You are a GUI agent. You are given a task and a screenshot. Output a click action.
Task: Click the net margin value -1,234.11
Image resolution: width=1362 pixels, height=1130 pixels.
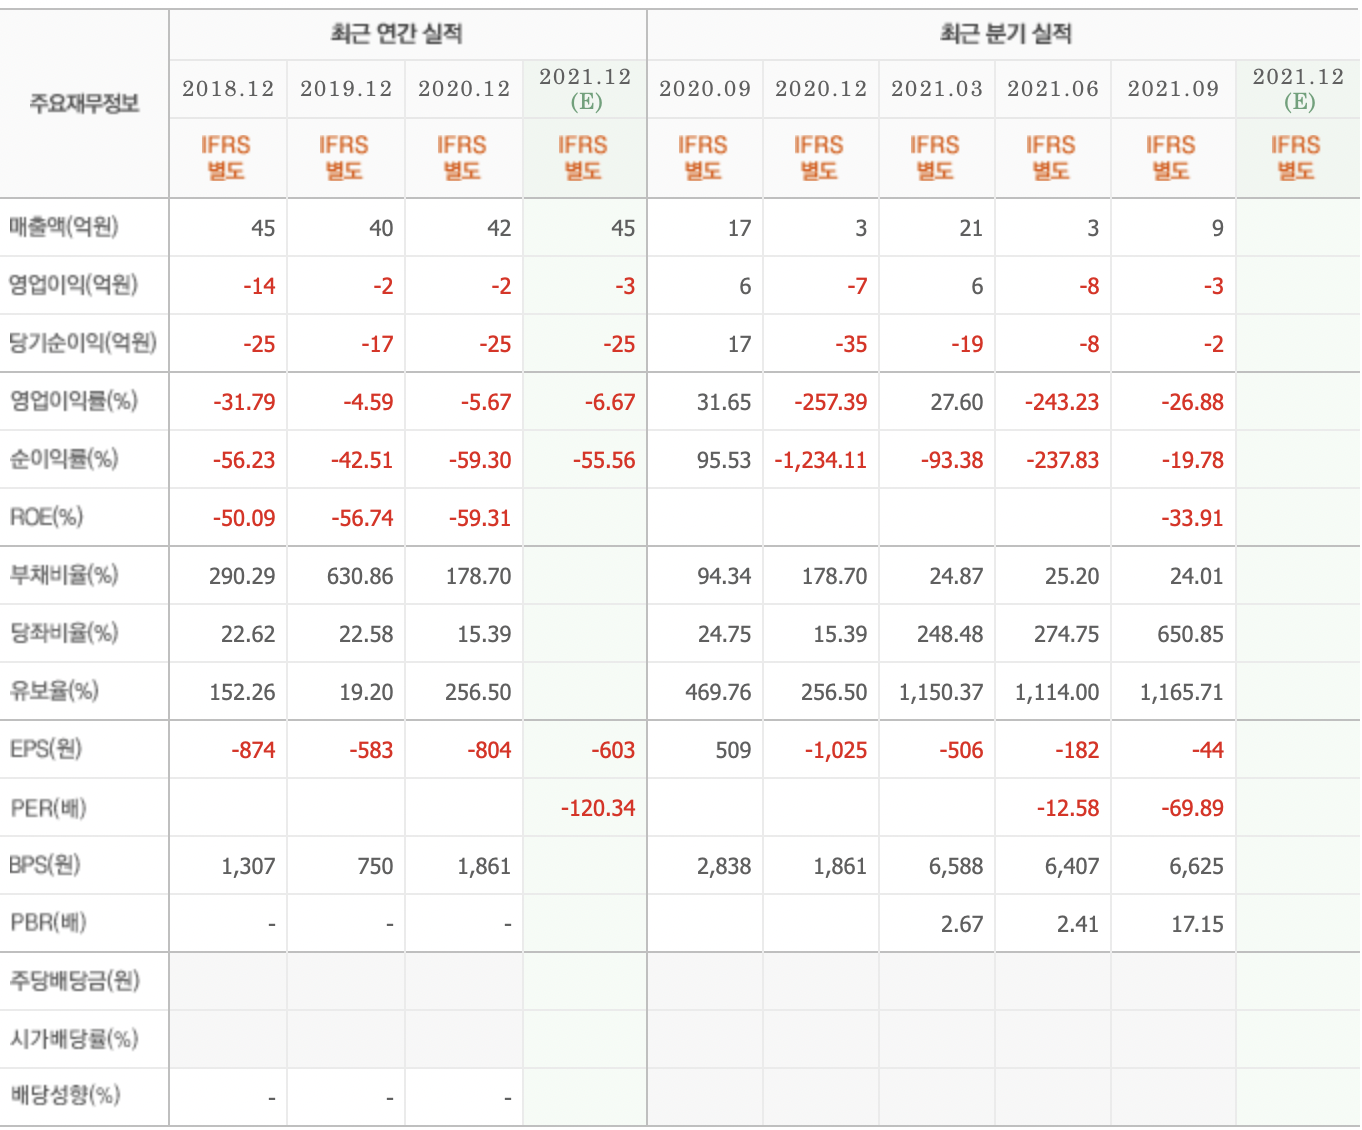(x=820, y=460)
